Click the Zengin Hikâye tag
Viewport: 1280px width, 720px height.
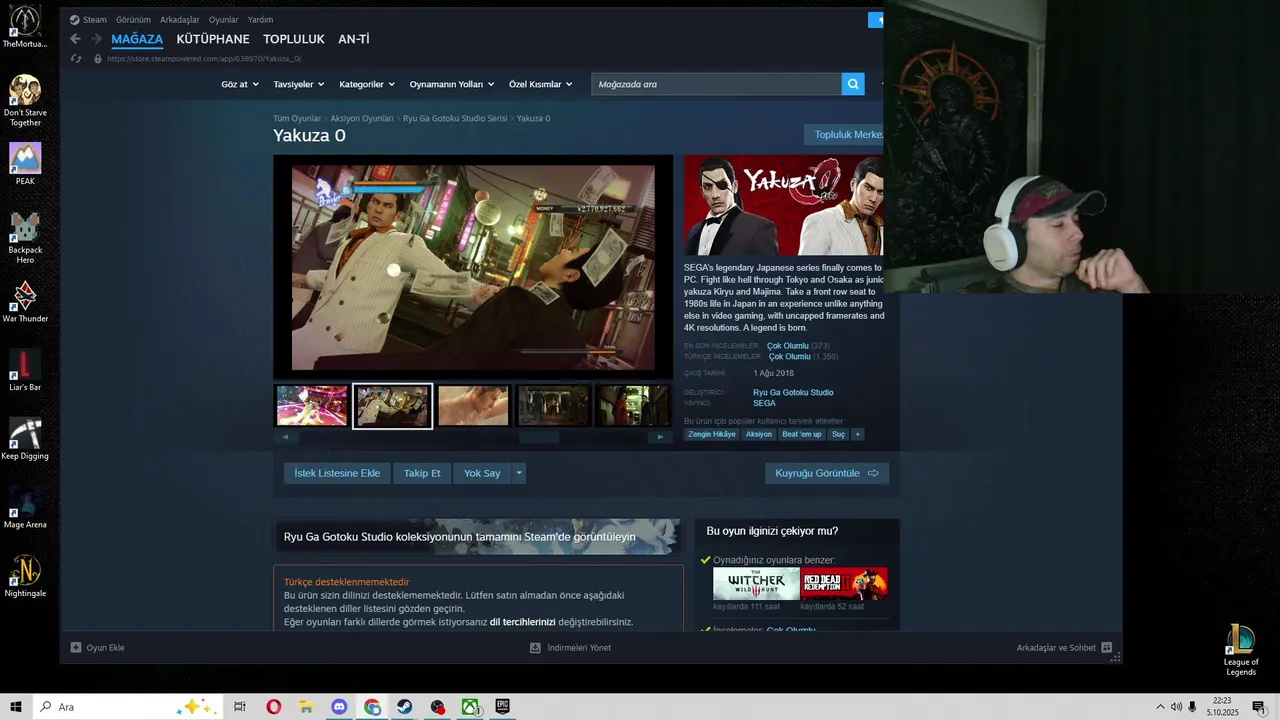(712, 434)
